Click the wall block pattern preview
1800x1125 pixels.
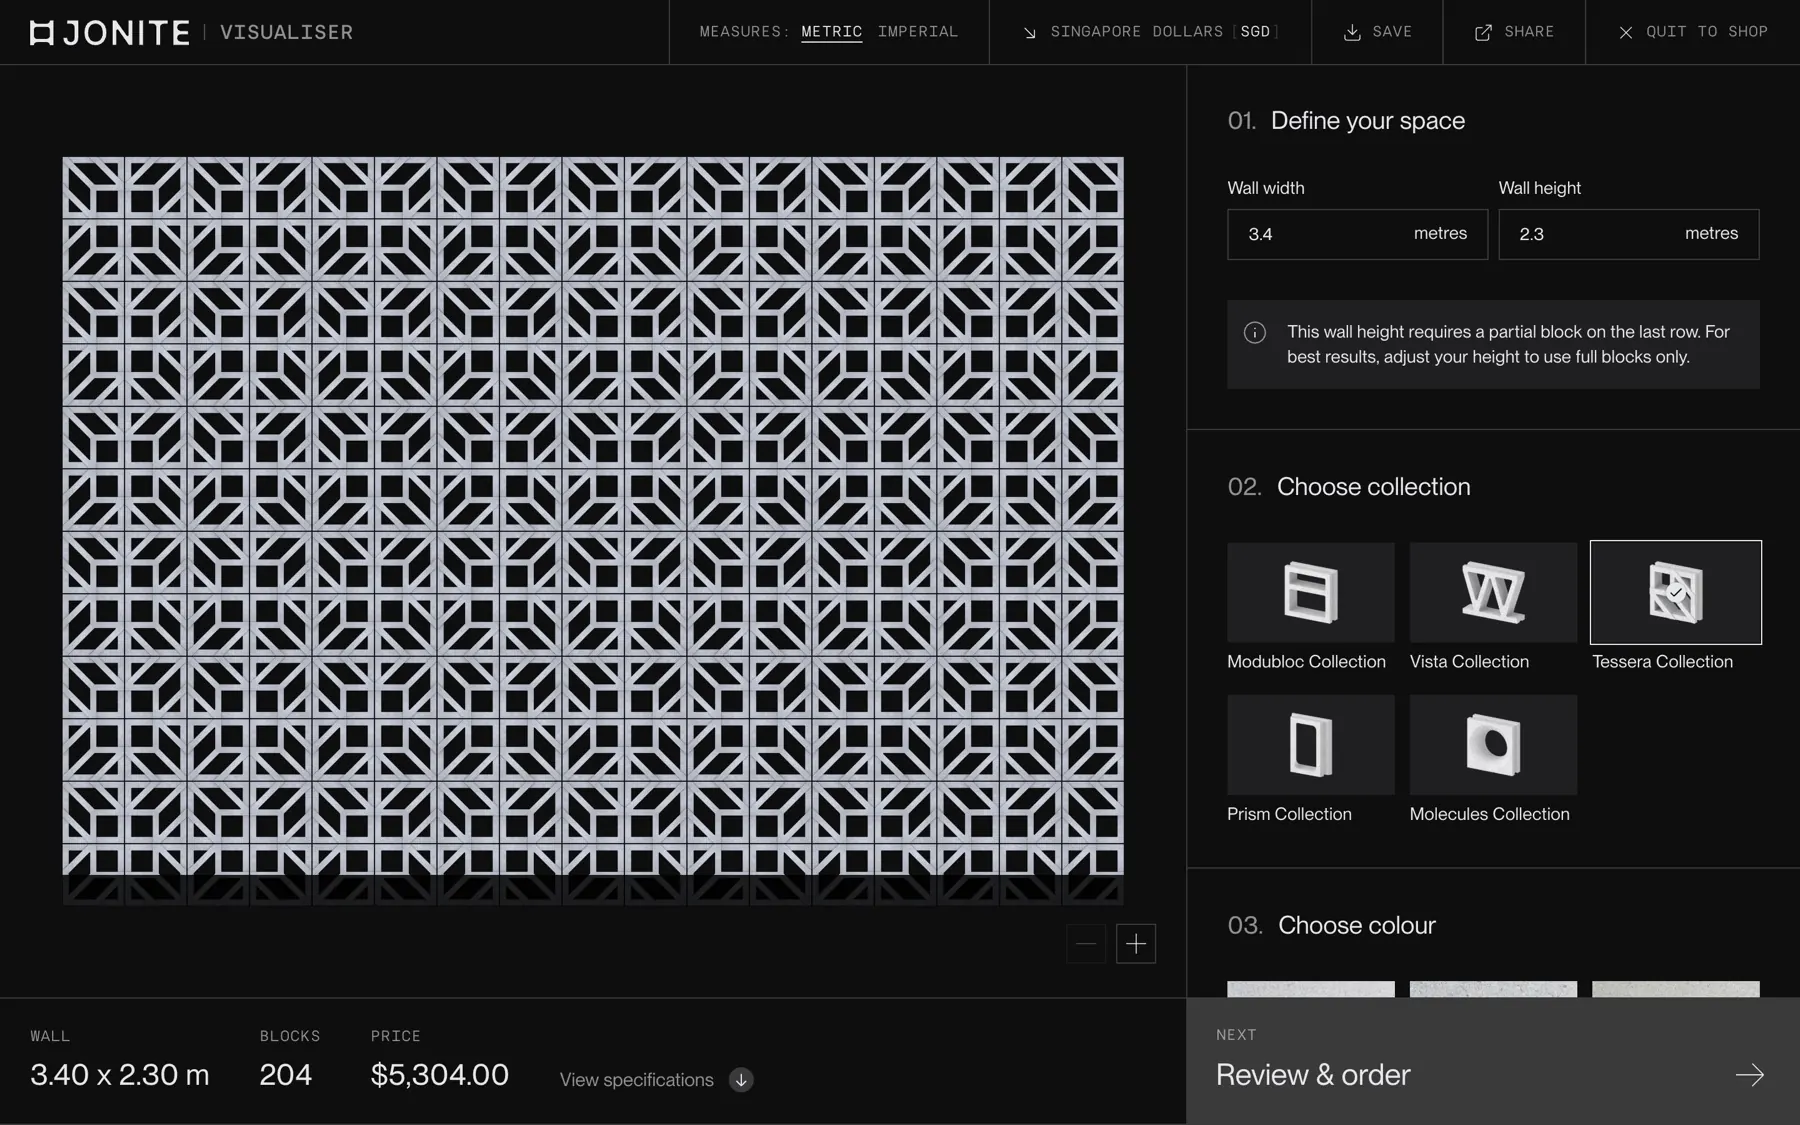(x=593, y=530)
